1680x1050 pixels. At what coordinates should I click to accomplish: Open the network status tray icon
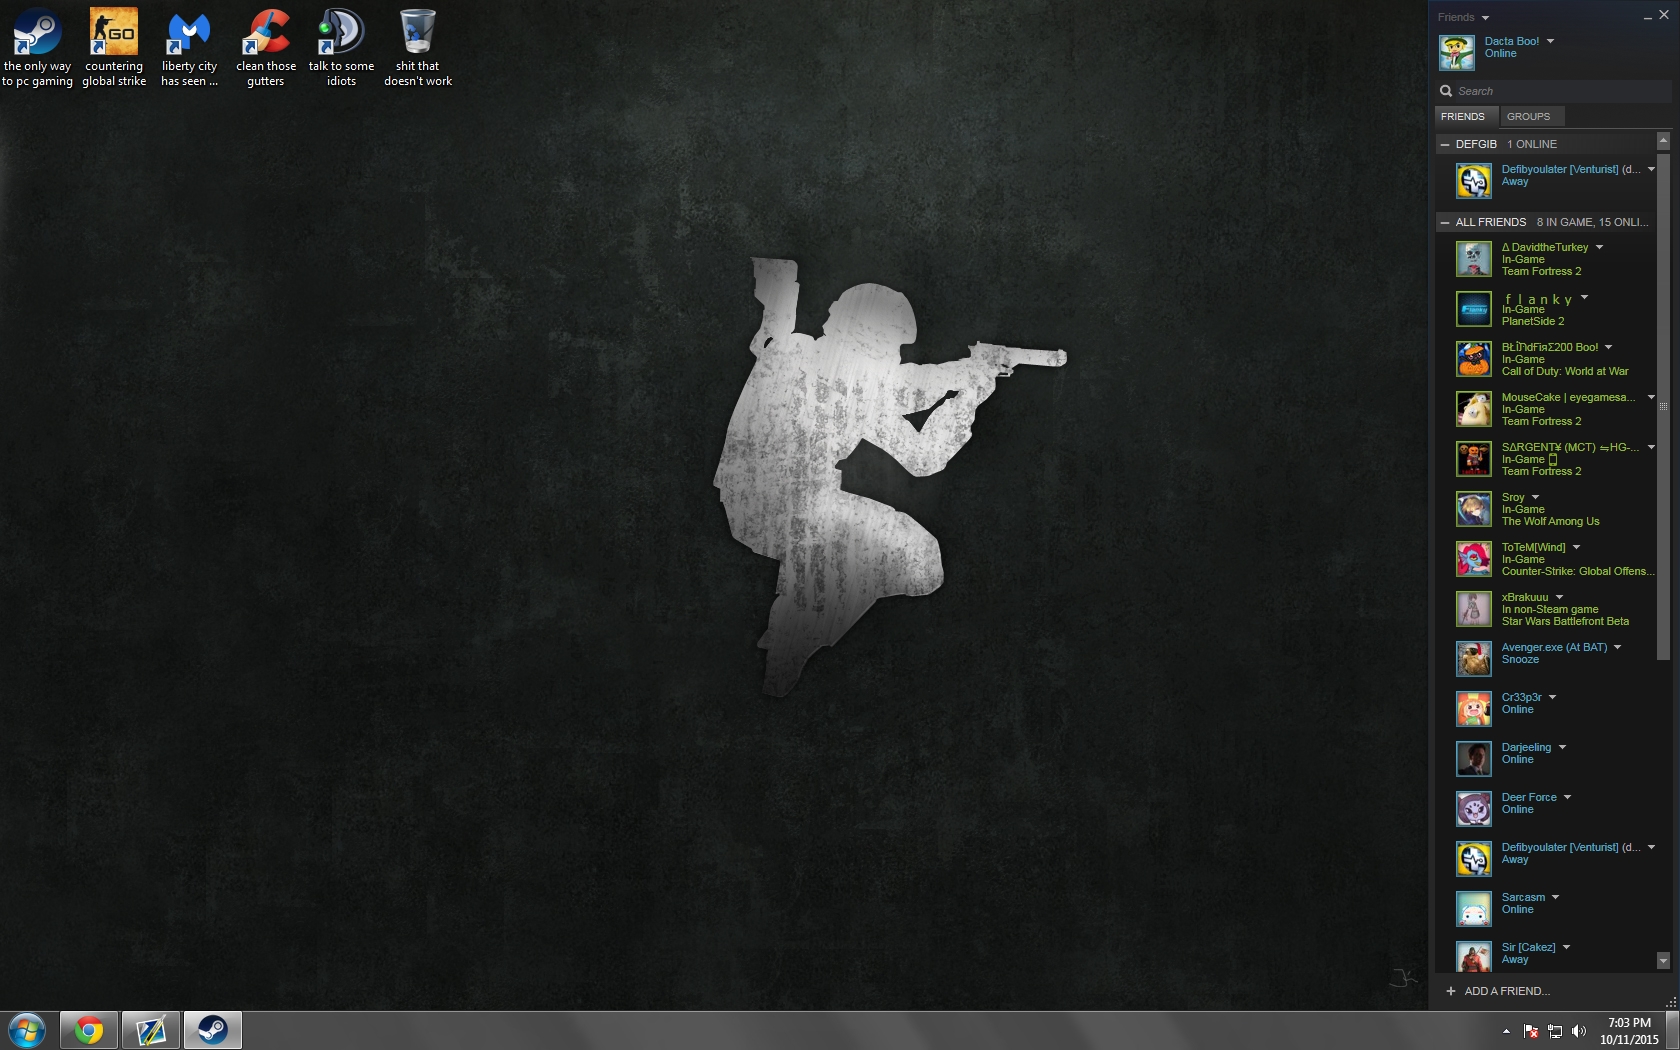1555,1031
